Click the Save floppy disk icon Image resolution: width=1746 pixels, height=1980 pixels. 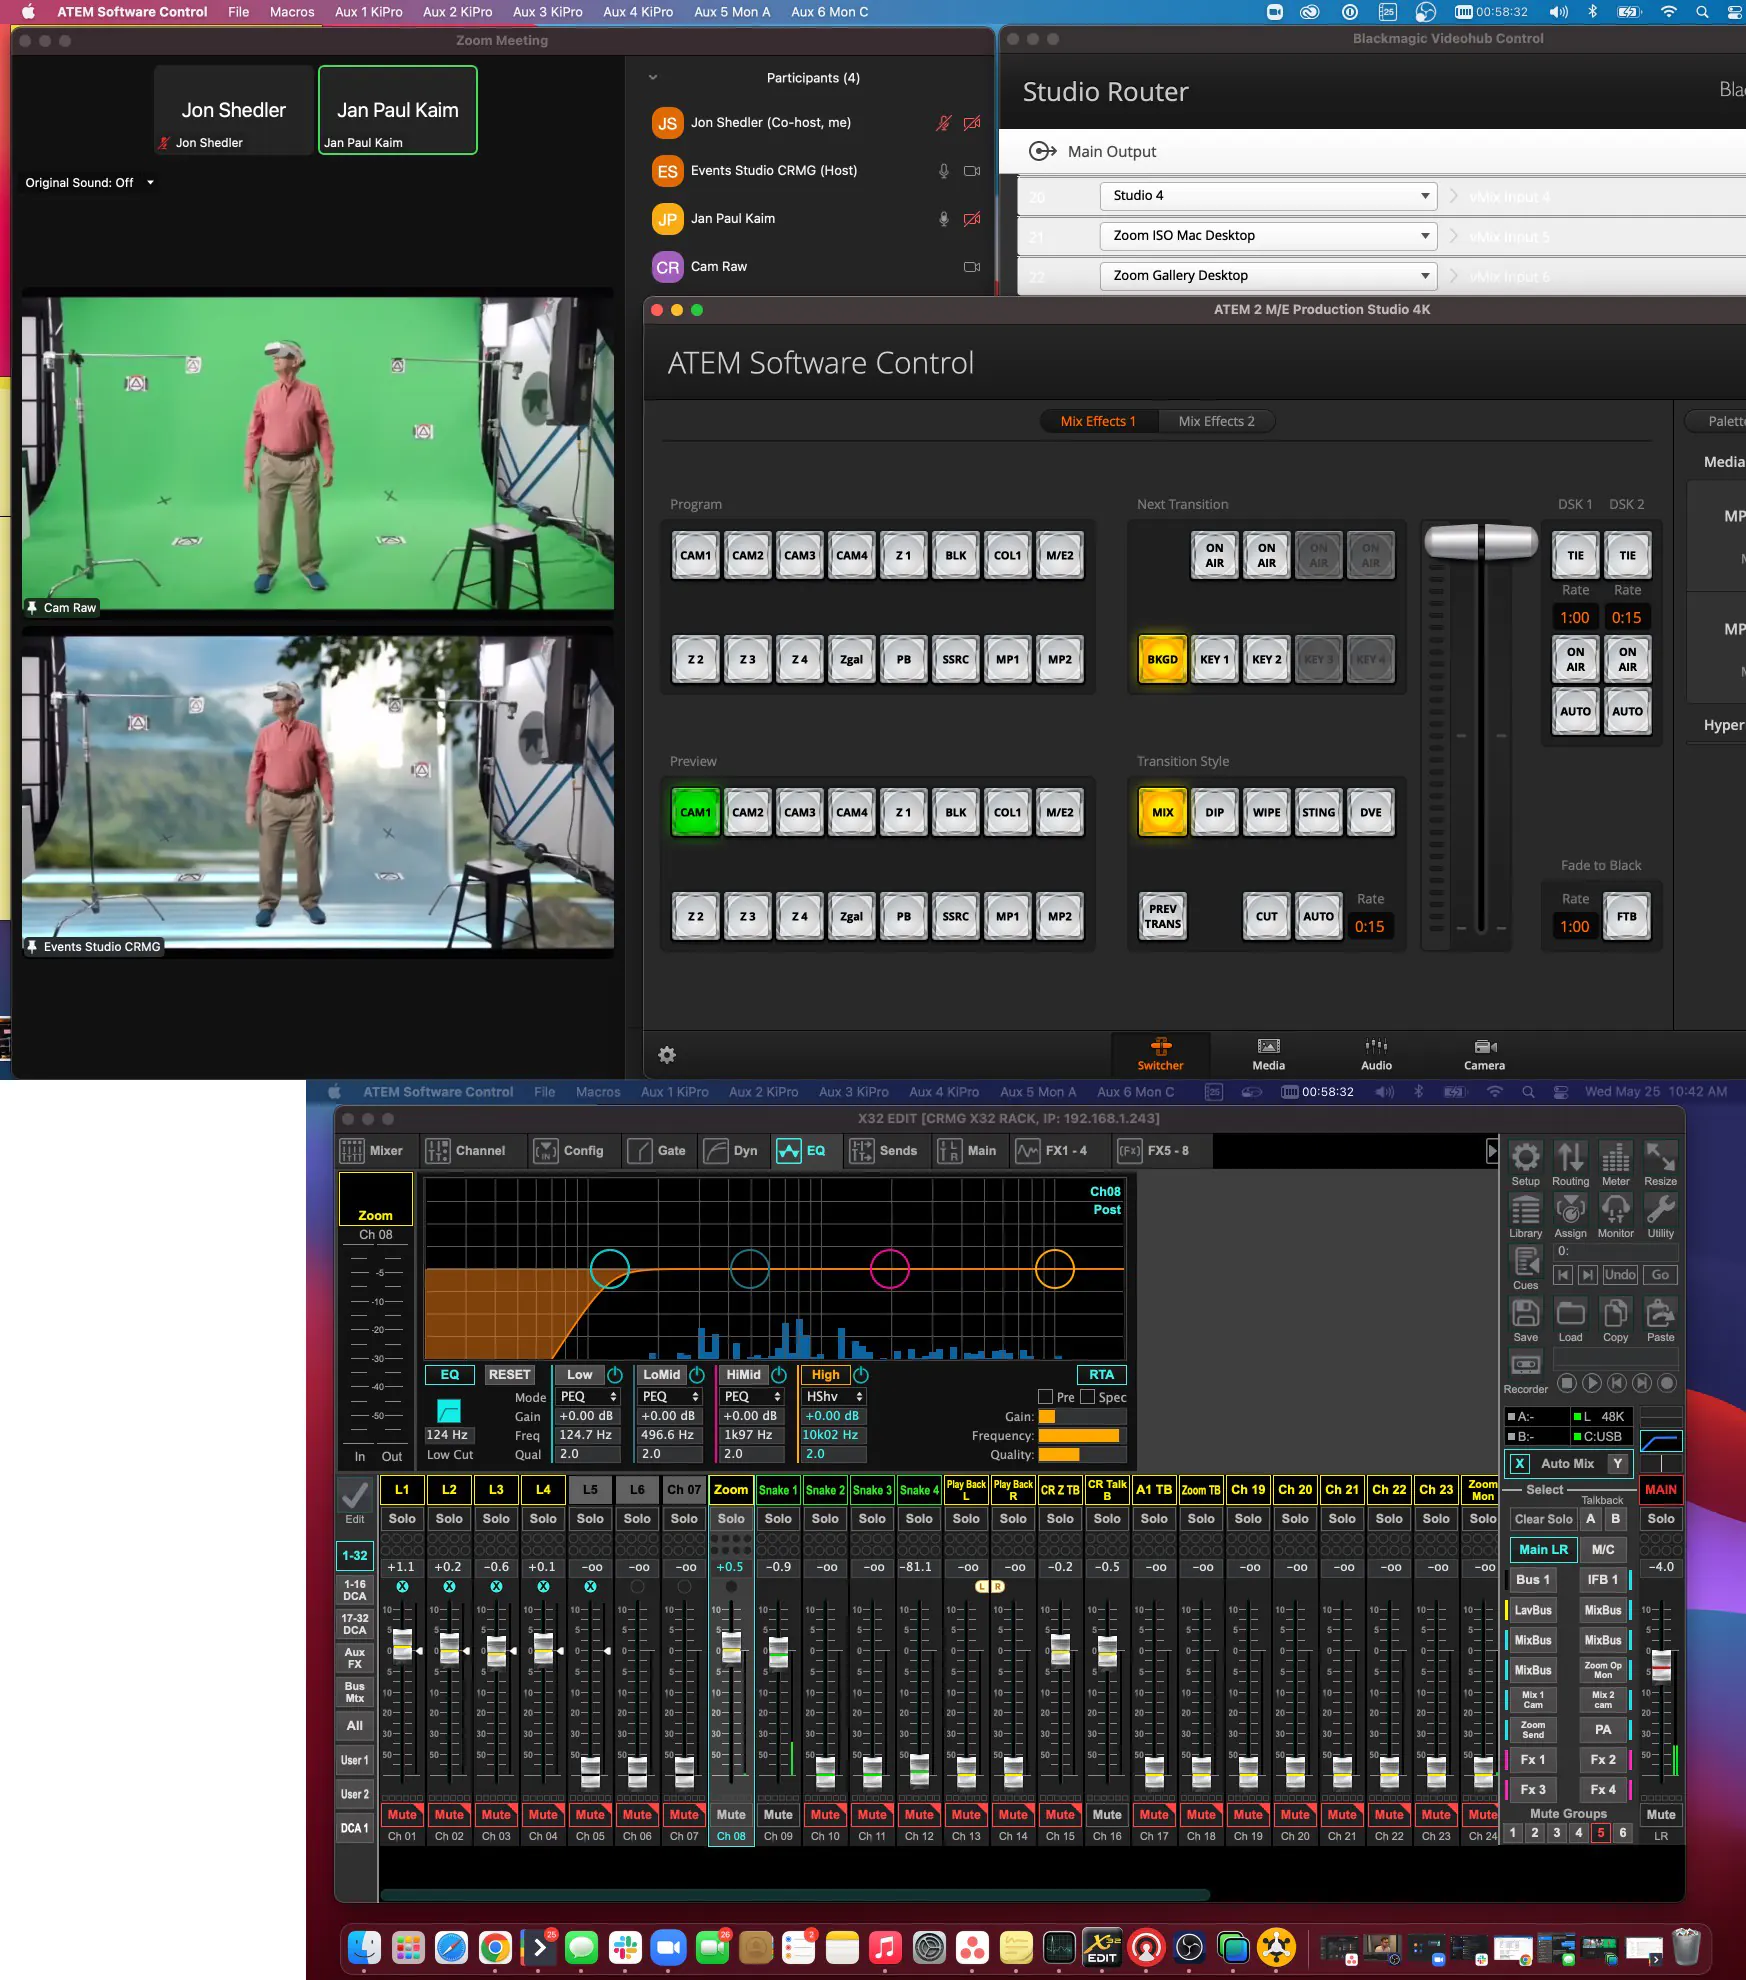pyautogui.click(x=1525, y=1314)
